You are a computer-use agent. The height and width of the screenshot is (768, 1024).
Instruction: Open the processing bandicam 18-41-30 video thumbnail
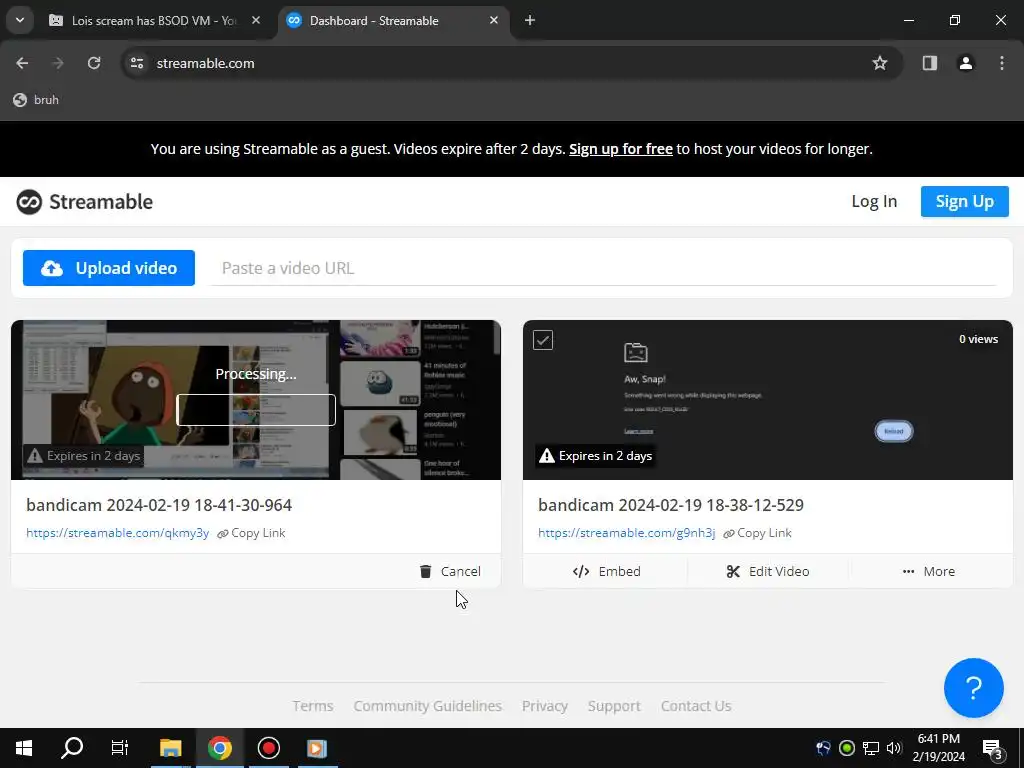pyautogui.click(x=256, y=400)
